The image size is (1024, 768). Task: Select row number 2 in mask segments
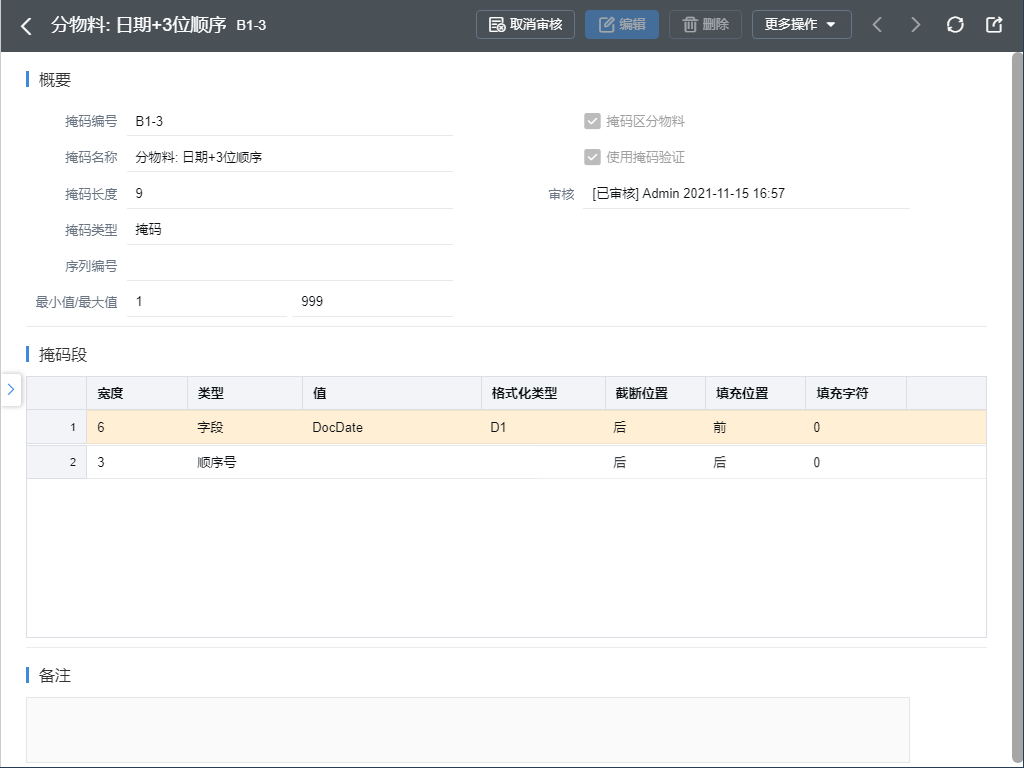click(57, 462)
